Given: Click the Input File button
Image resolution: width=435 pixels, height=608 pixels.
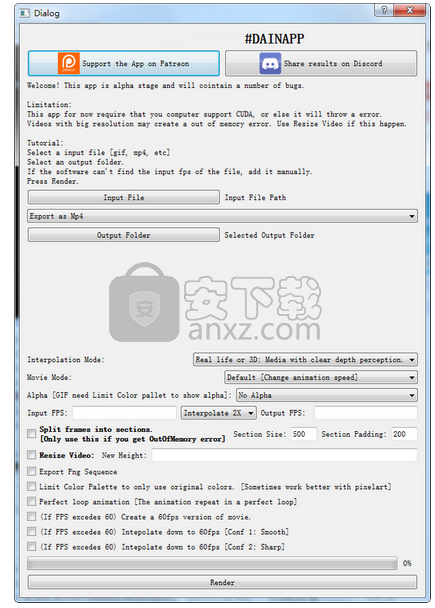Looking at the screenshot, I should point(124,197).
